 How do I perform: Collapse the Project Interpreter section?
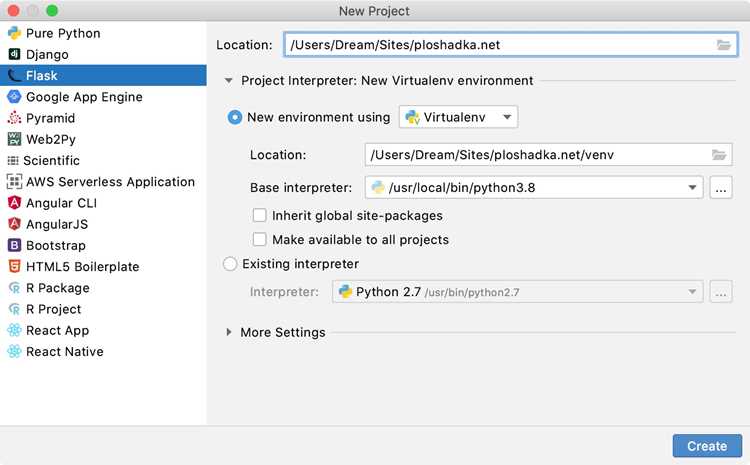[x=229, y=80]
